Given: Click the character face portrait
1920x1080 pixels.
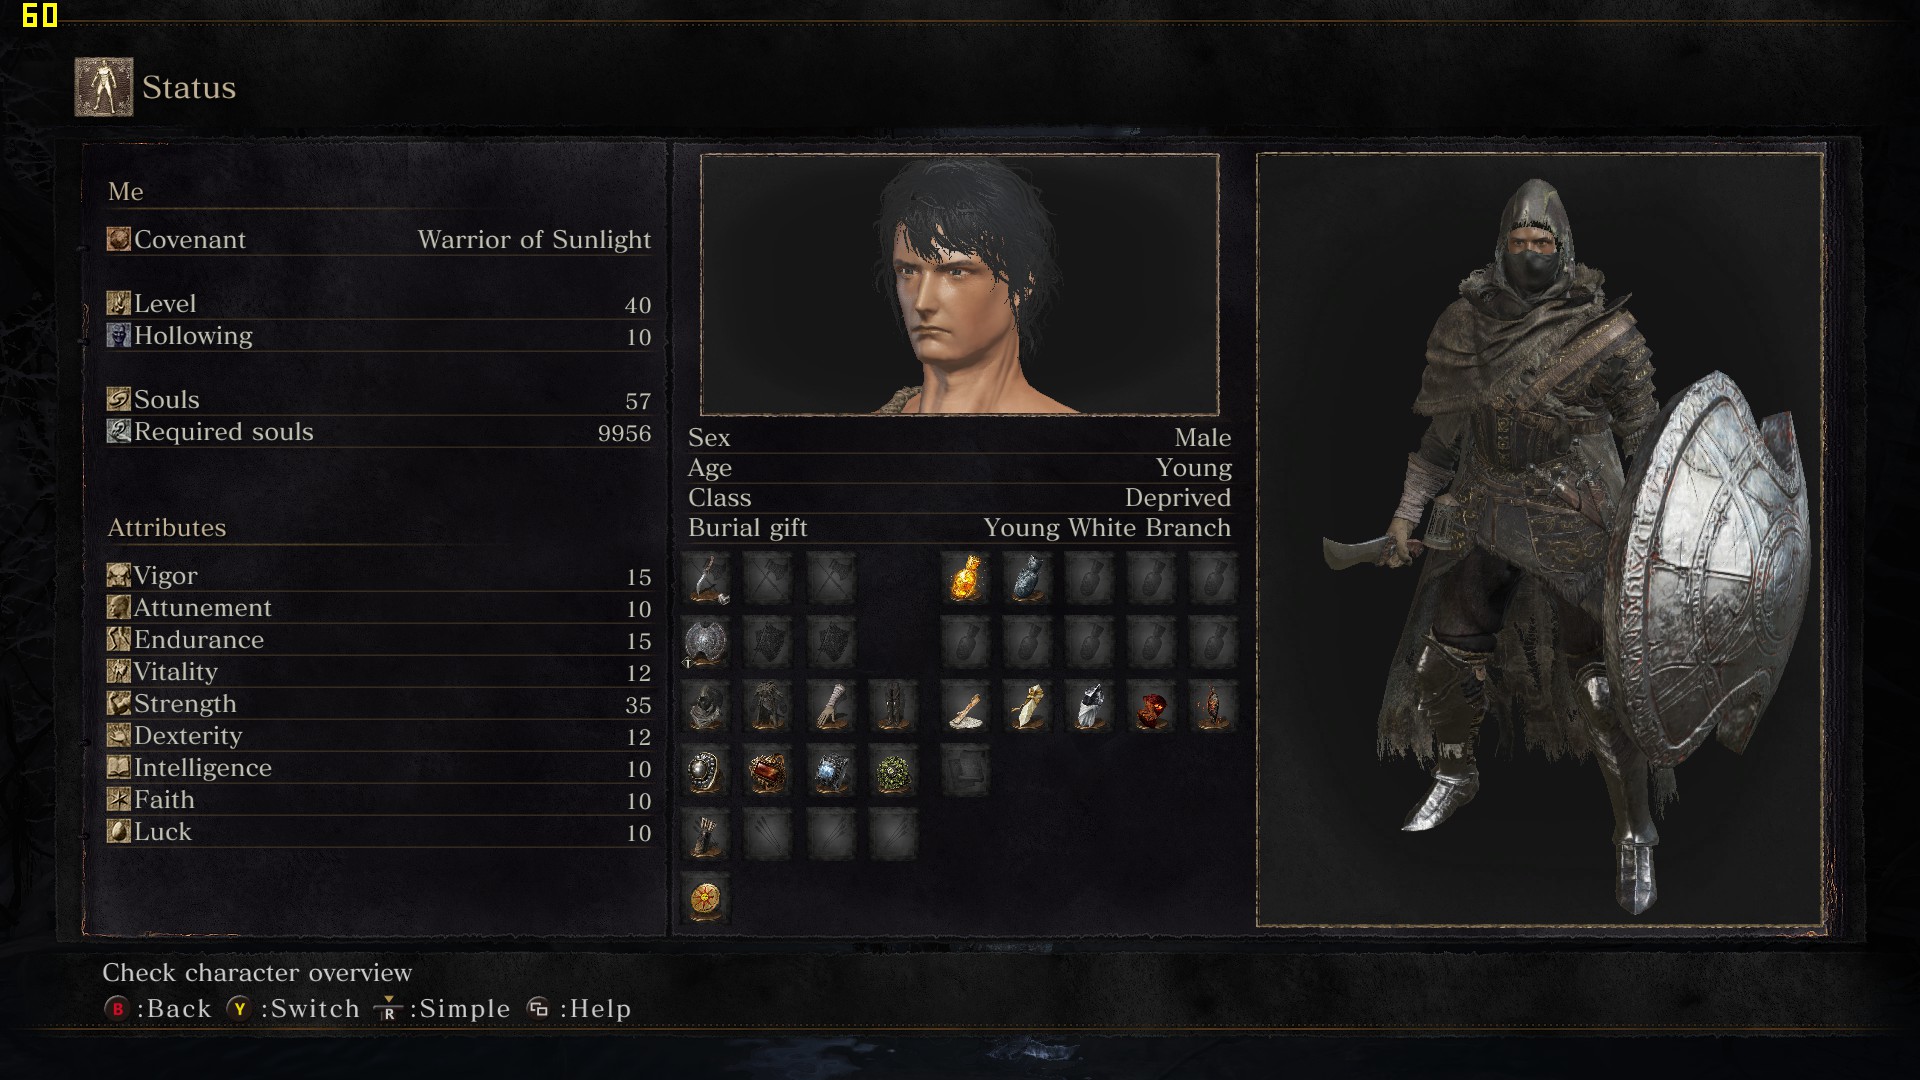Looking at the screenshot, I should tap(960, 285).
